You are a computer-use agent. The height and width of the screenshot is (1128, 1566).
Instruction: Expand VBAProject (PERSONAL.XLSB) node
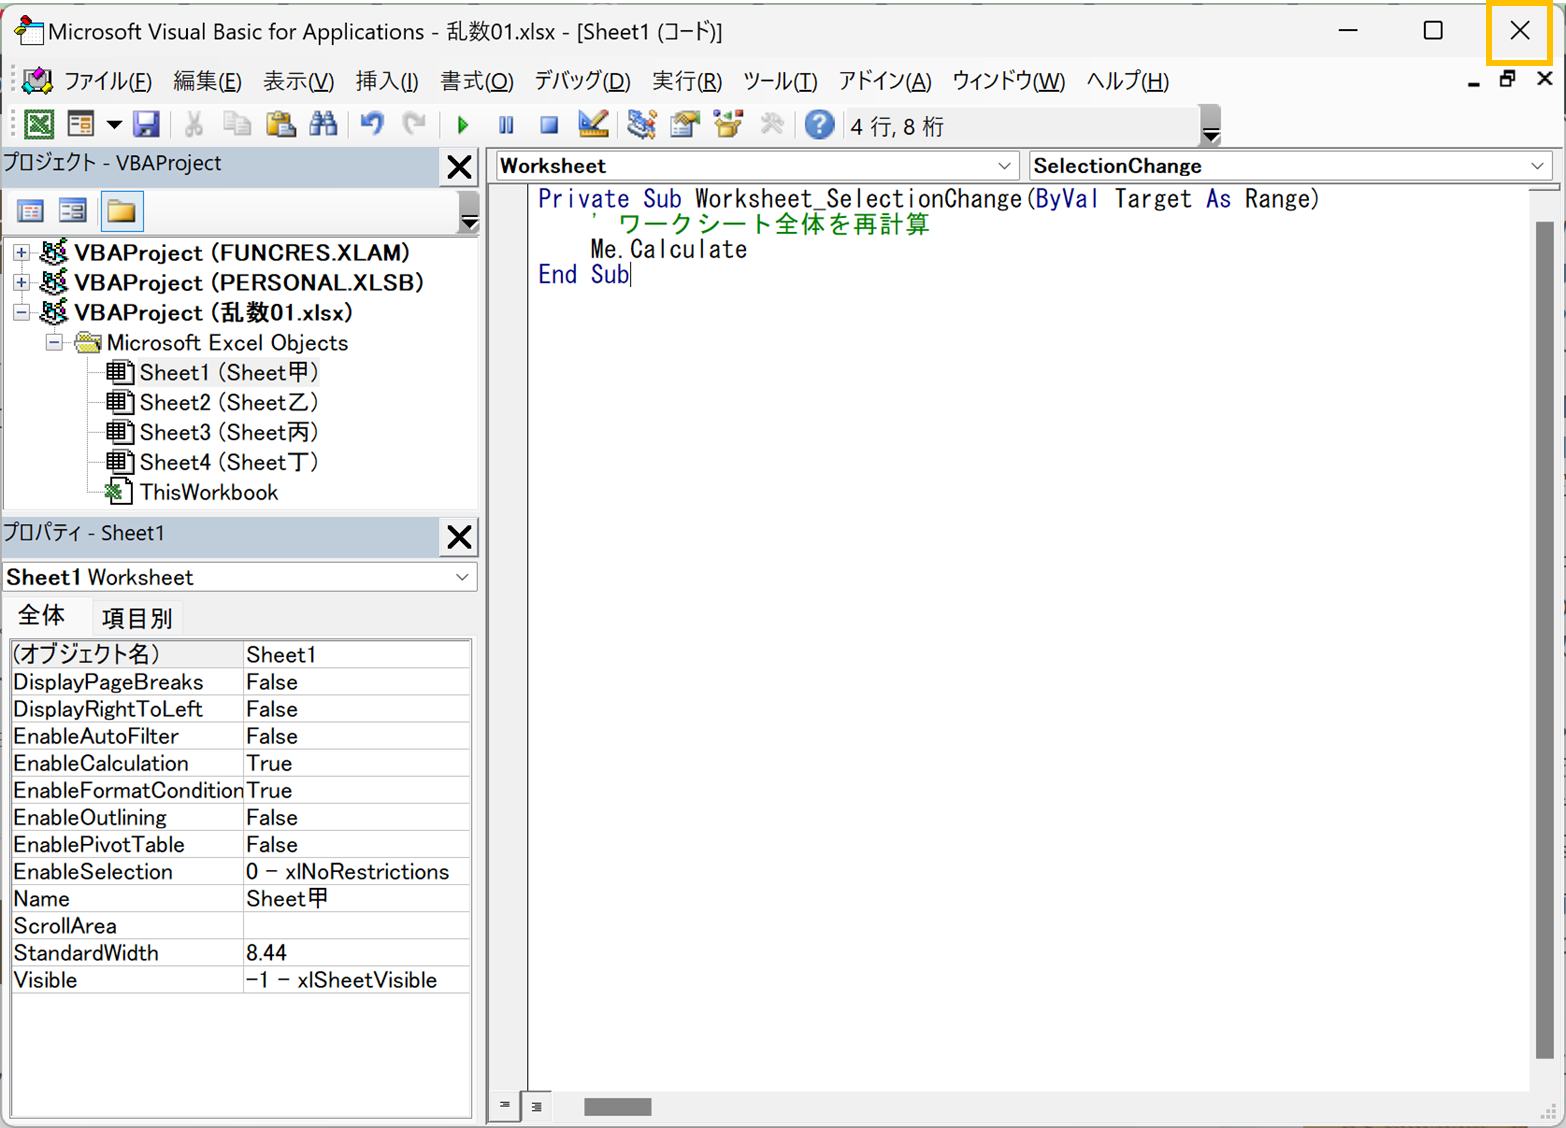(x=21, y=283)
